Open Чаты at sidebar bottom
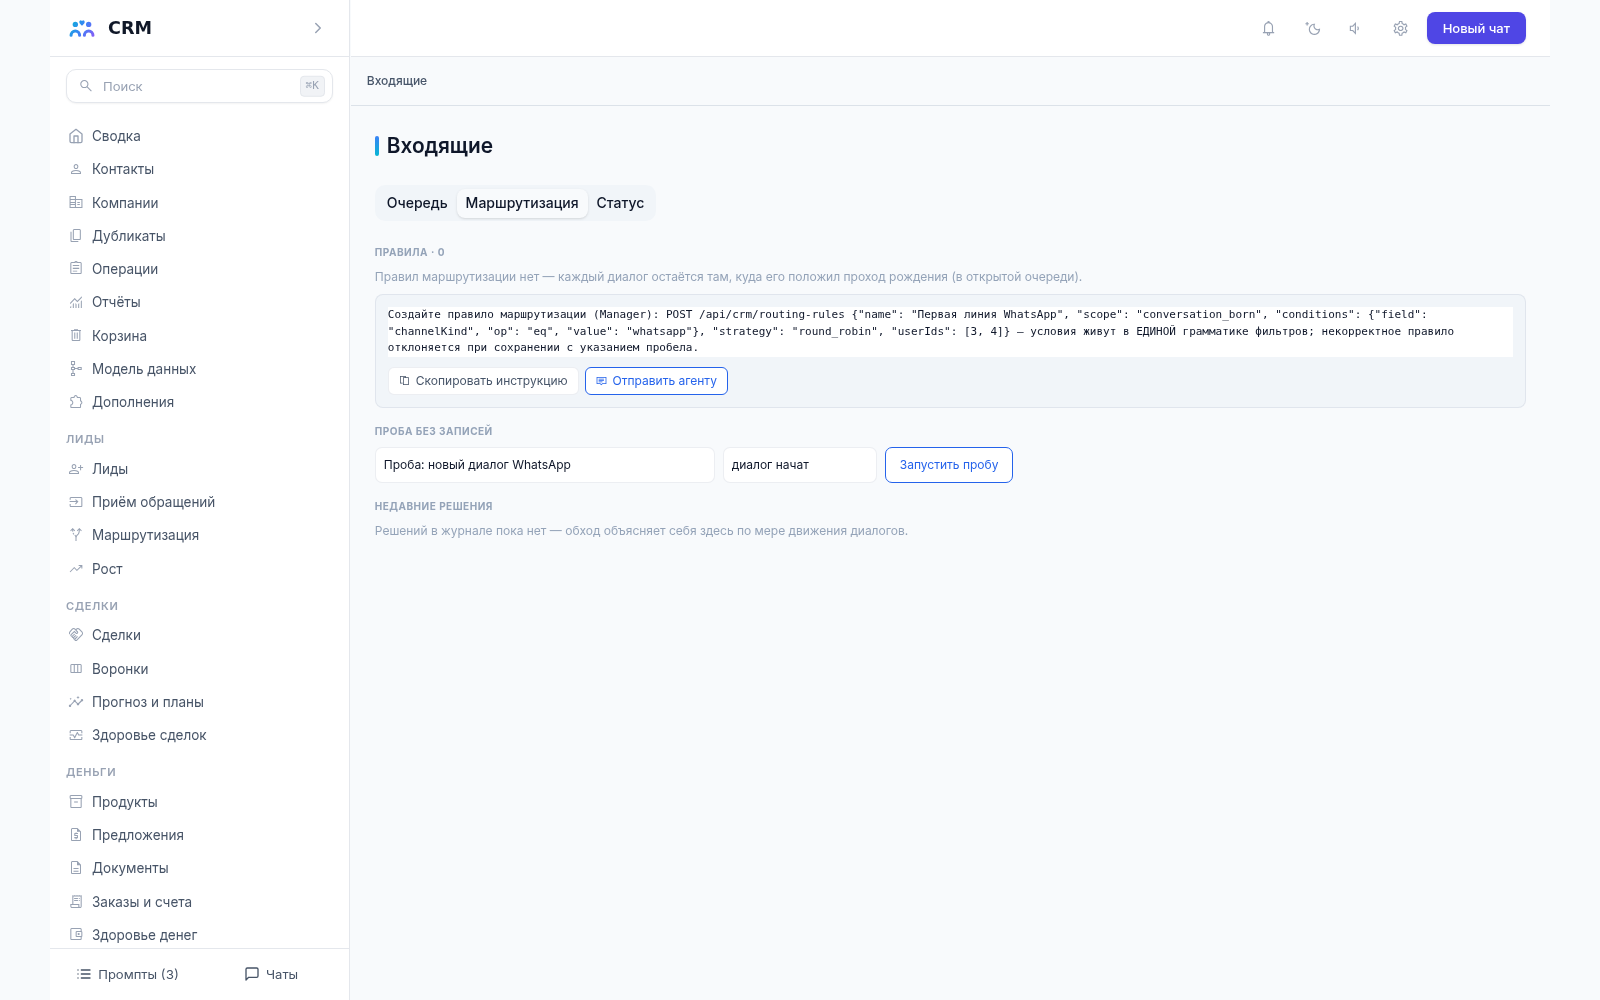The height and width of the screenshot is (1000, 1600). 271,974
